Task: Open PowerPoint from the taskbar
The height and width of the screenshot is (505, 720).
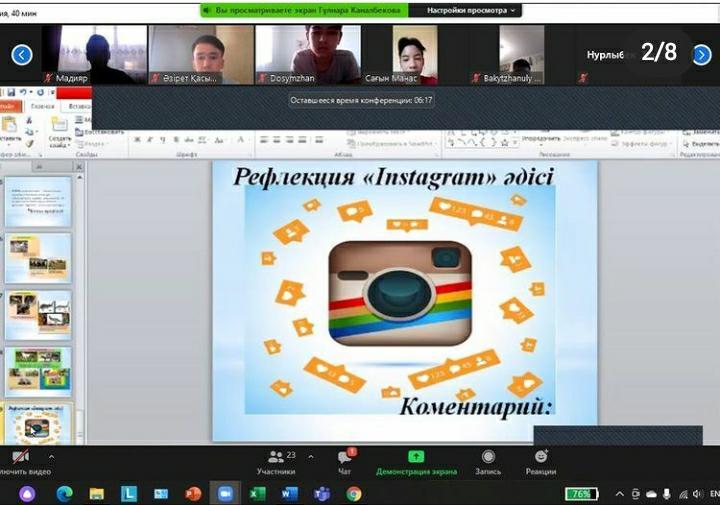Action: [x=193, y=493]
